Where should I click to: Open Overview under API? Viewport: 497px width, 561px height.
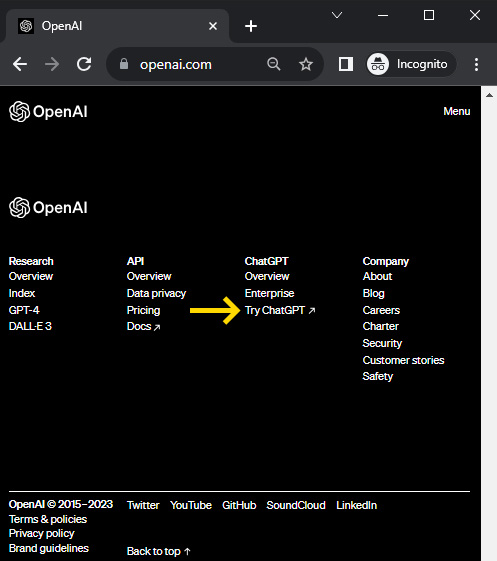point(149,276)
